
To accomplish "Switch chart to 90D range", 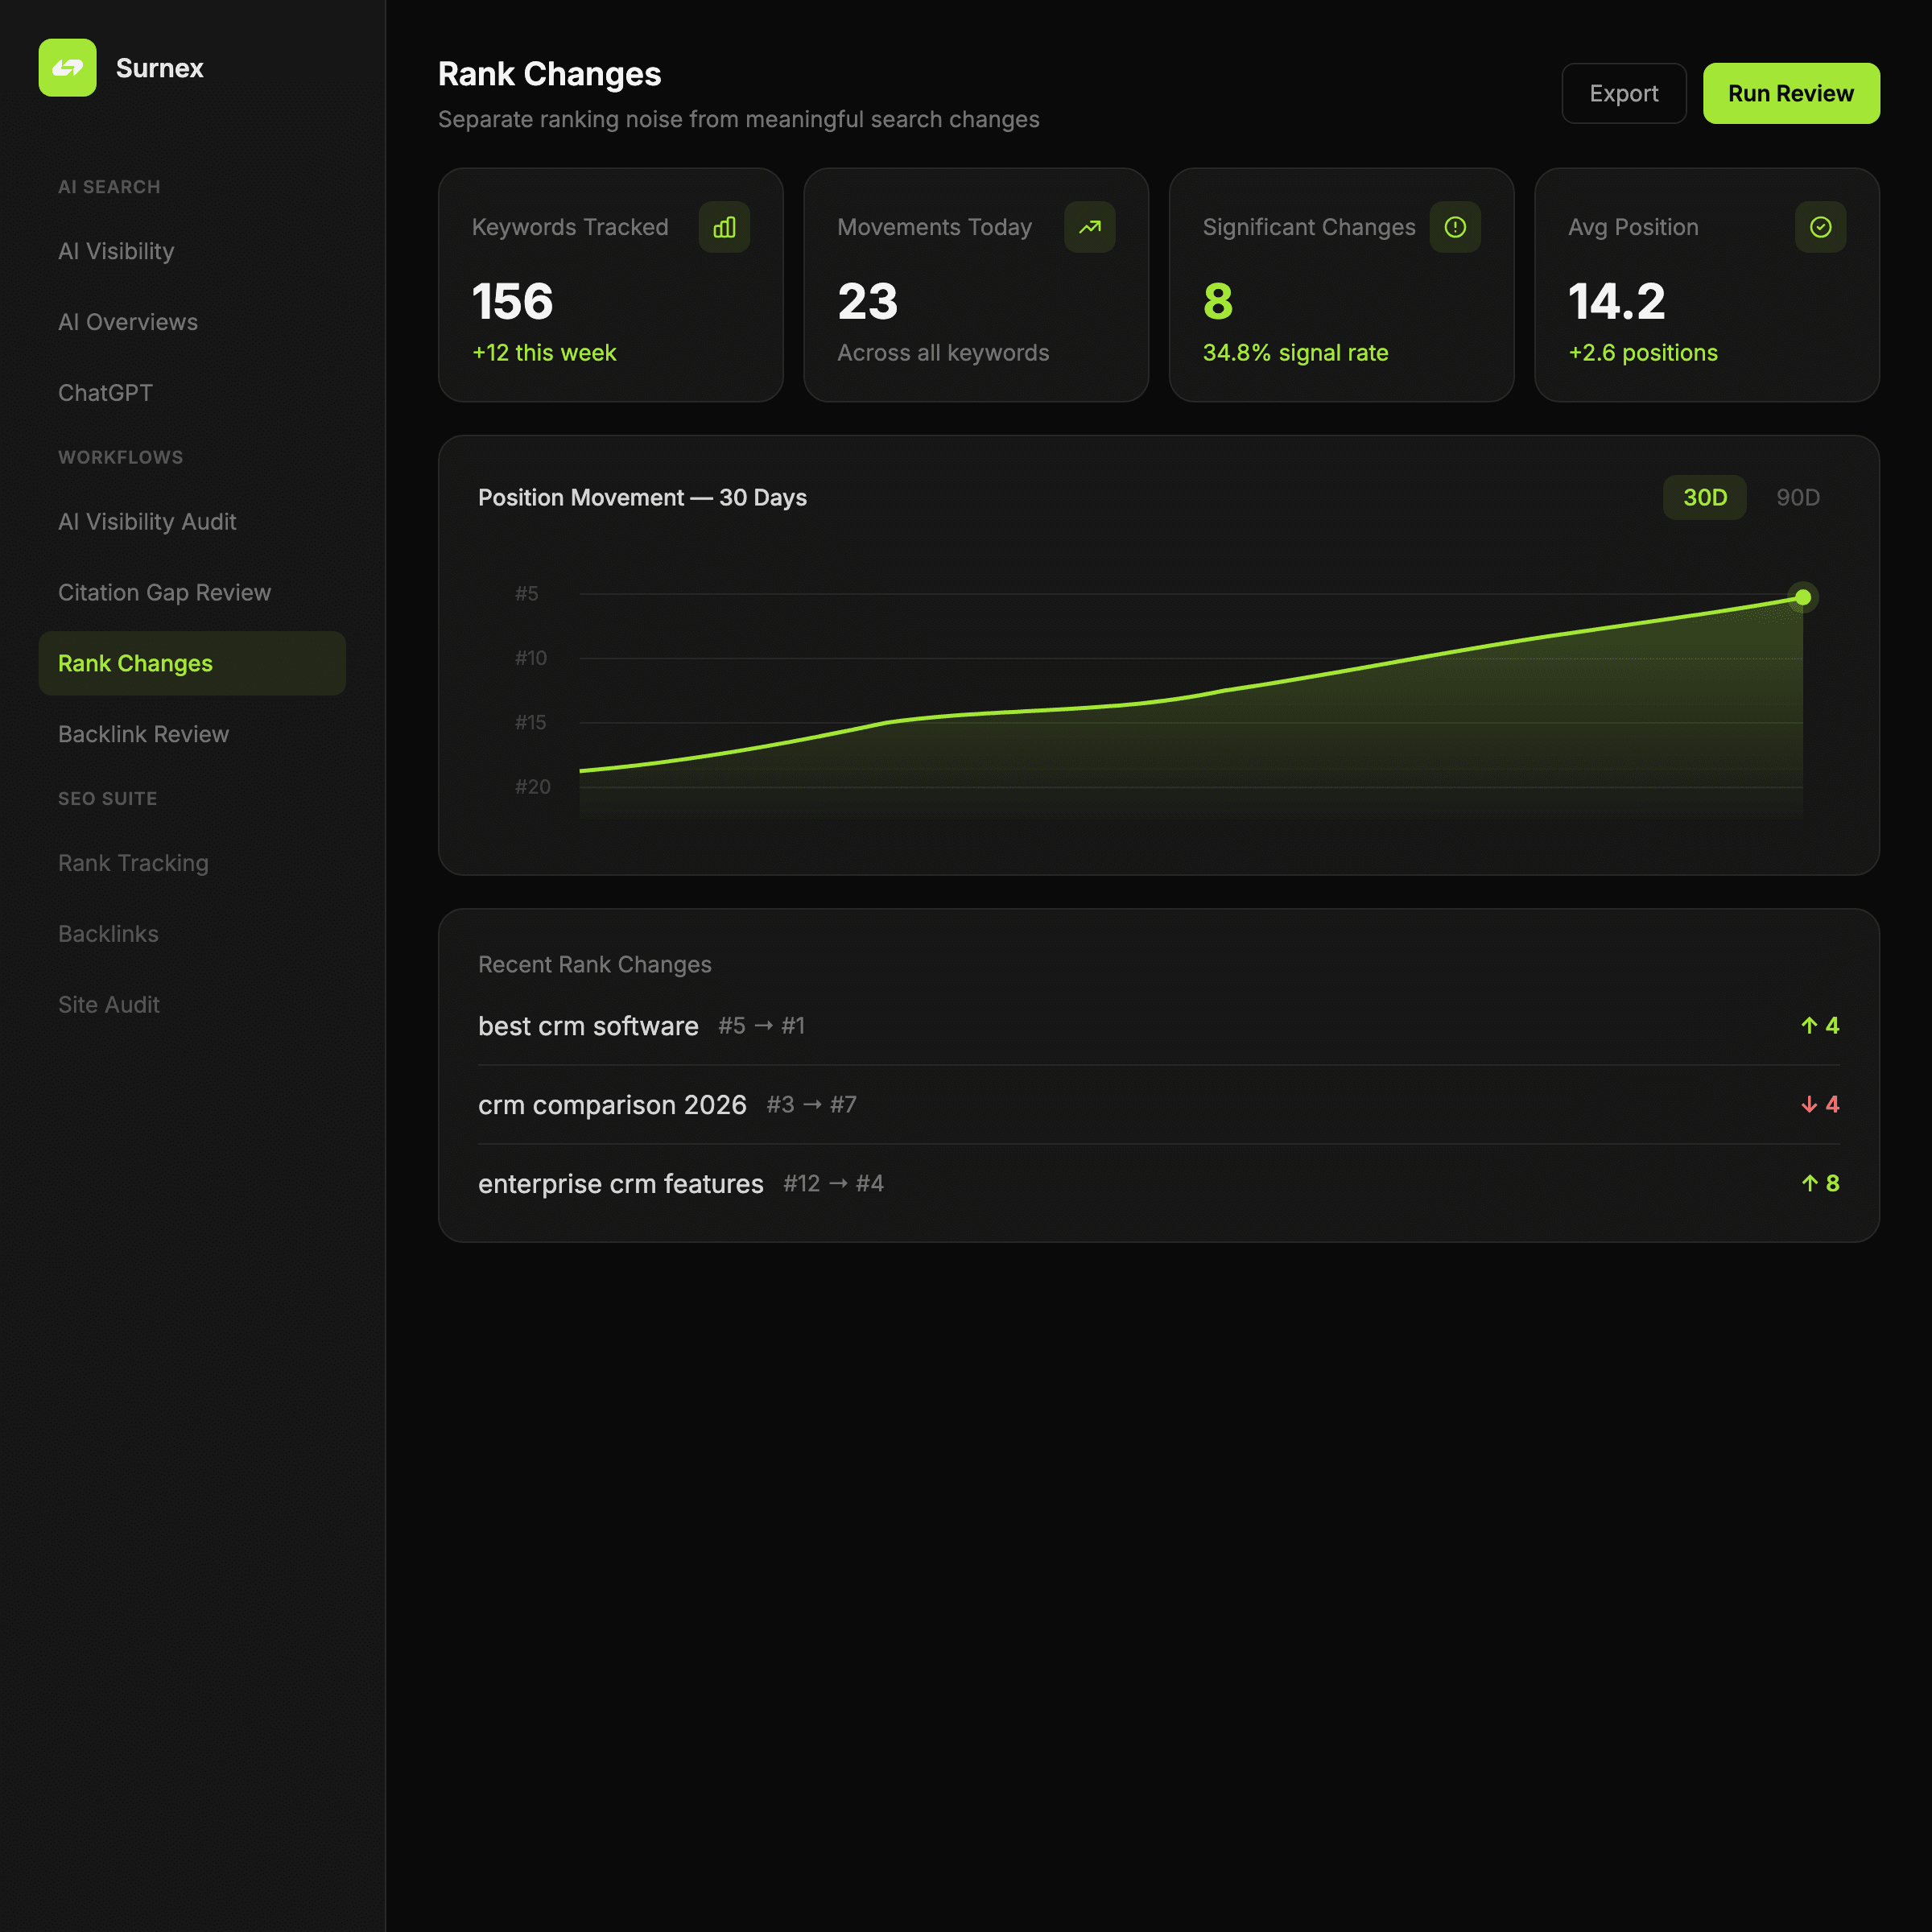I will [1797, 497].
